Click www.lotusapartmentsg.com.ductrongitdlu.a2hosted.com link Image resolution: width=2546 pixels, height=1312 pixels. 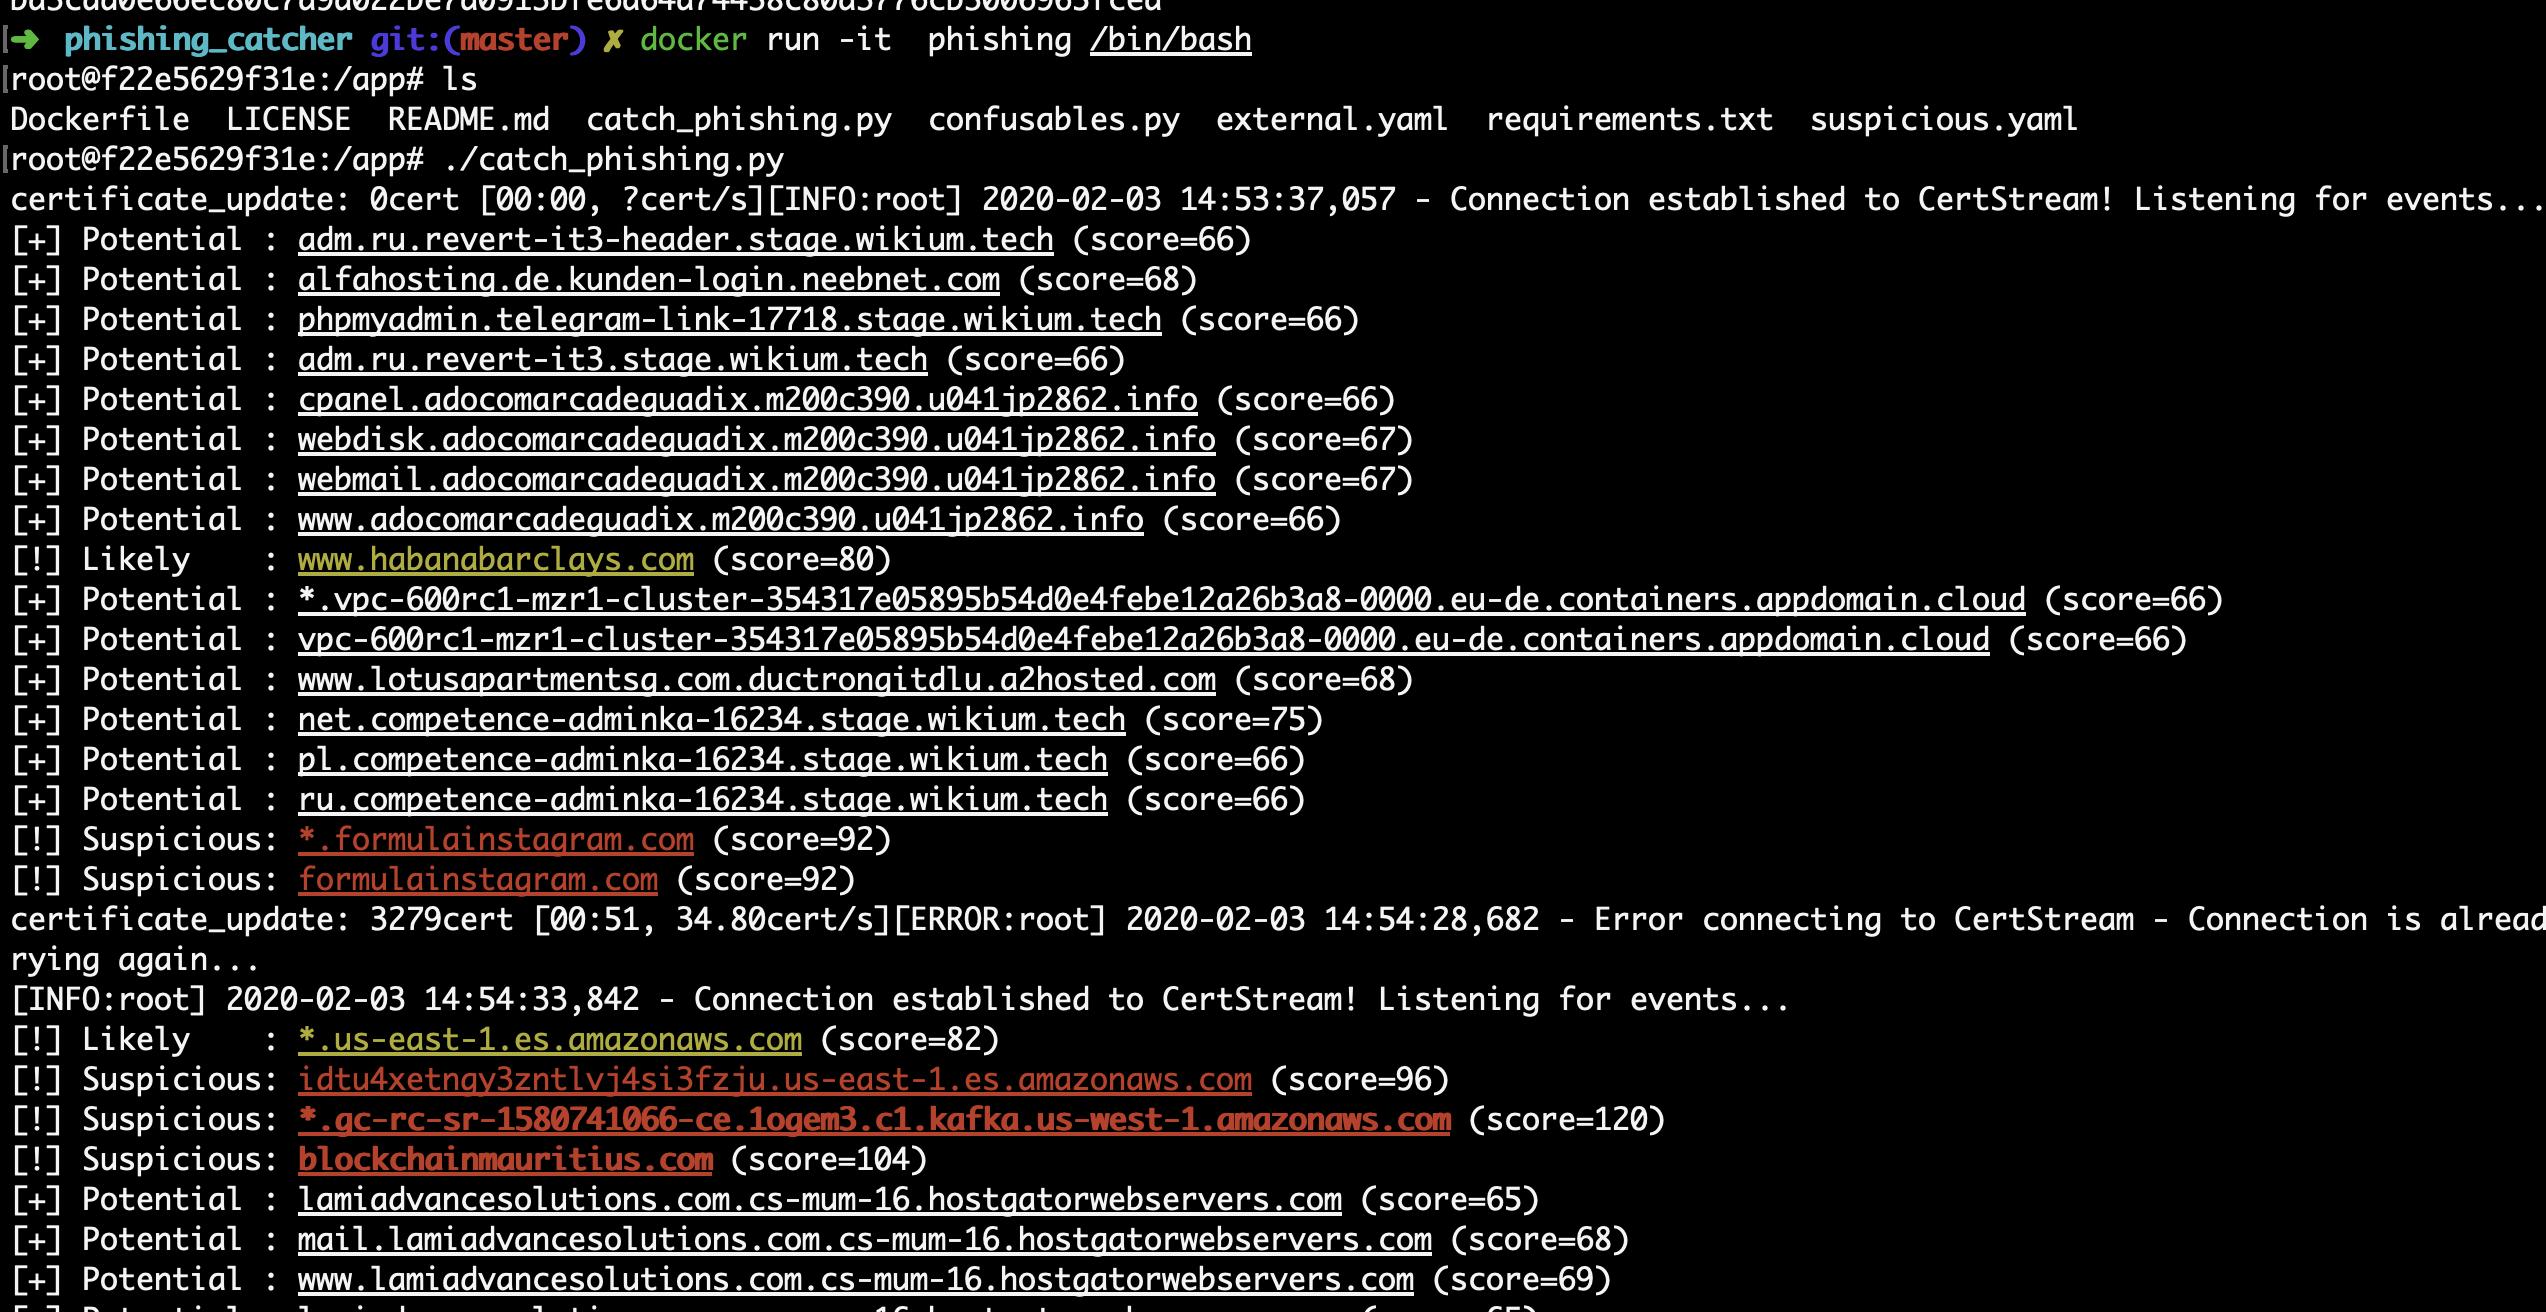click(756, 680)
